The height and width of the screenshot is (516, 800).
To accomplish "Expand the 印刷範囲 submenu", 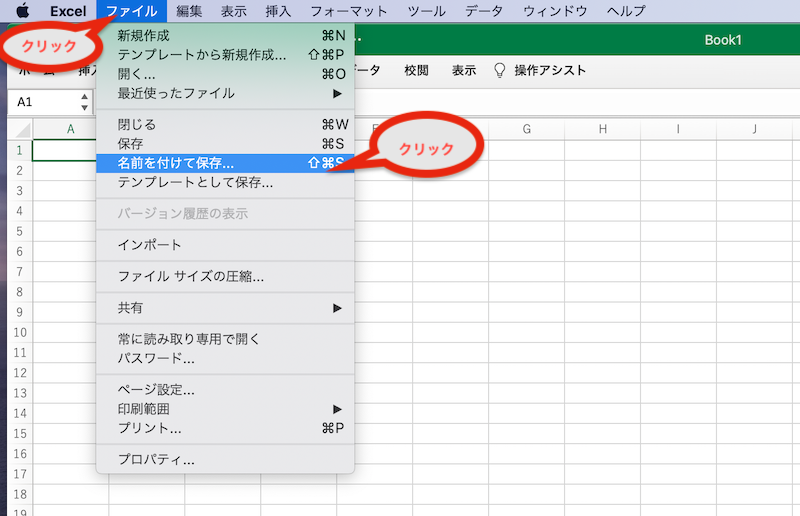I will tap(225, 409).
